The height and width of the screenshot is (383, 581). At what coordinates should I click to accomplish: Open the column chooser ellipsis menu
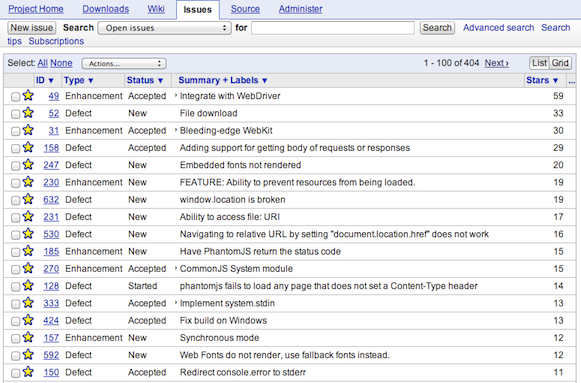571,80
